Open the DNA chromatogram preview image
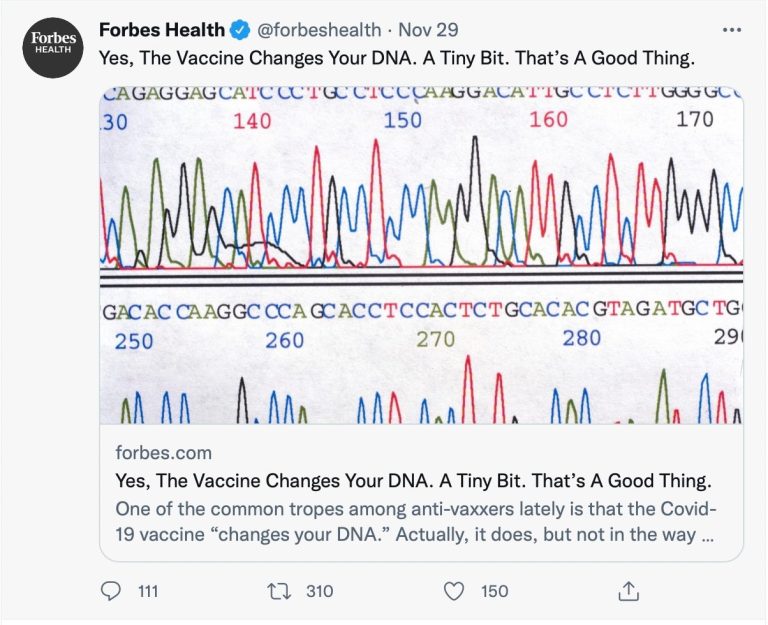This screenshot has width=768, height=625. pyautogui.click(x=421, y=255)
